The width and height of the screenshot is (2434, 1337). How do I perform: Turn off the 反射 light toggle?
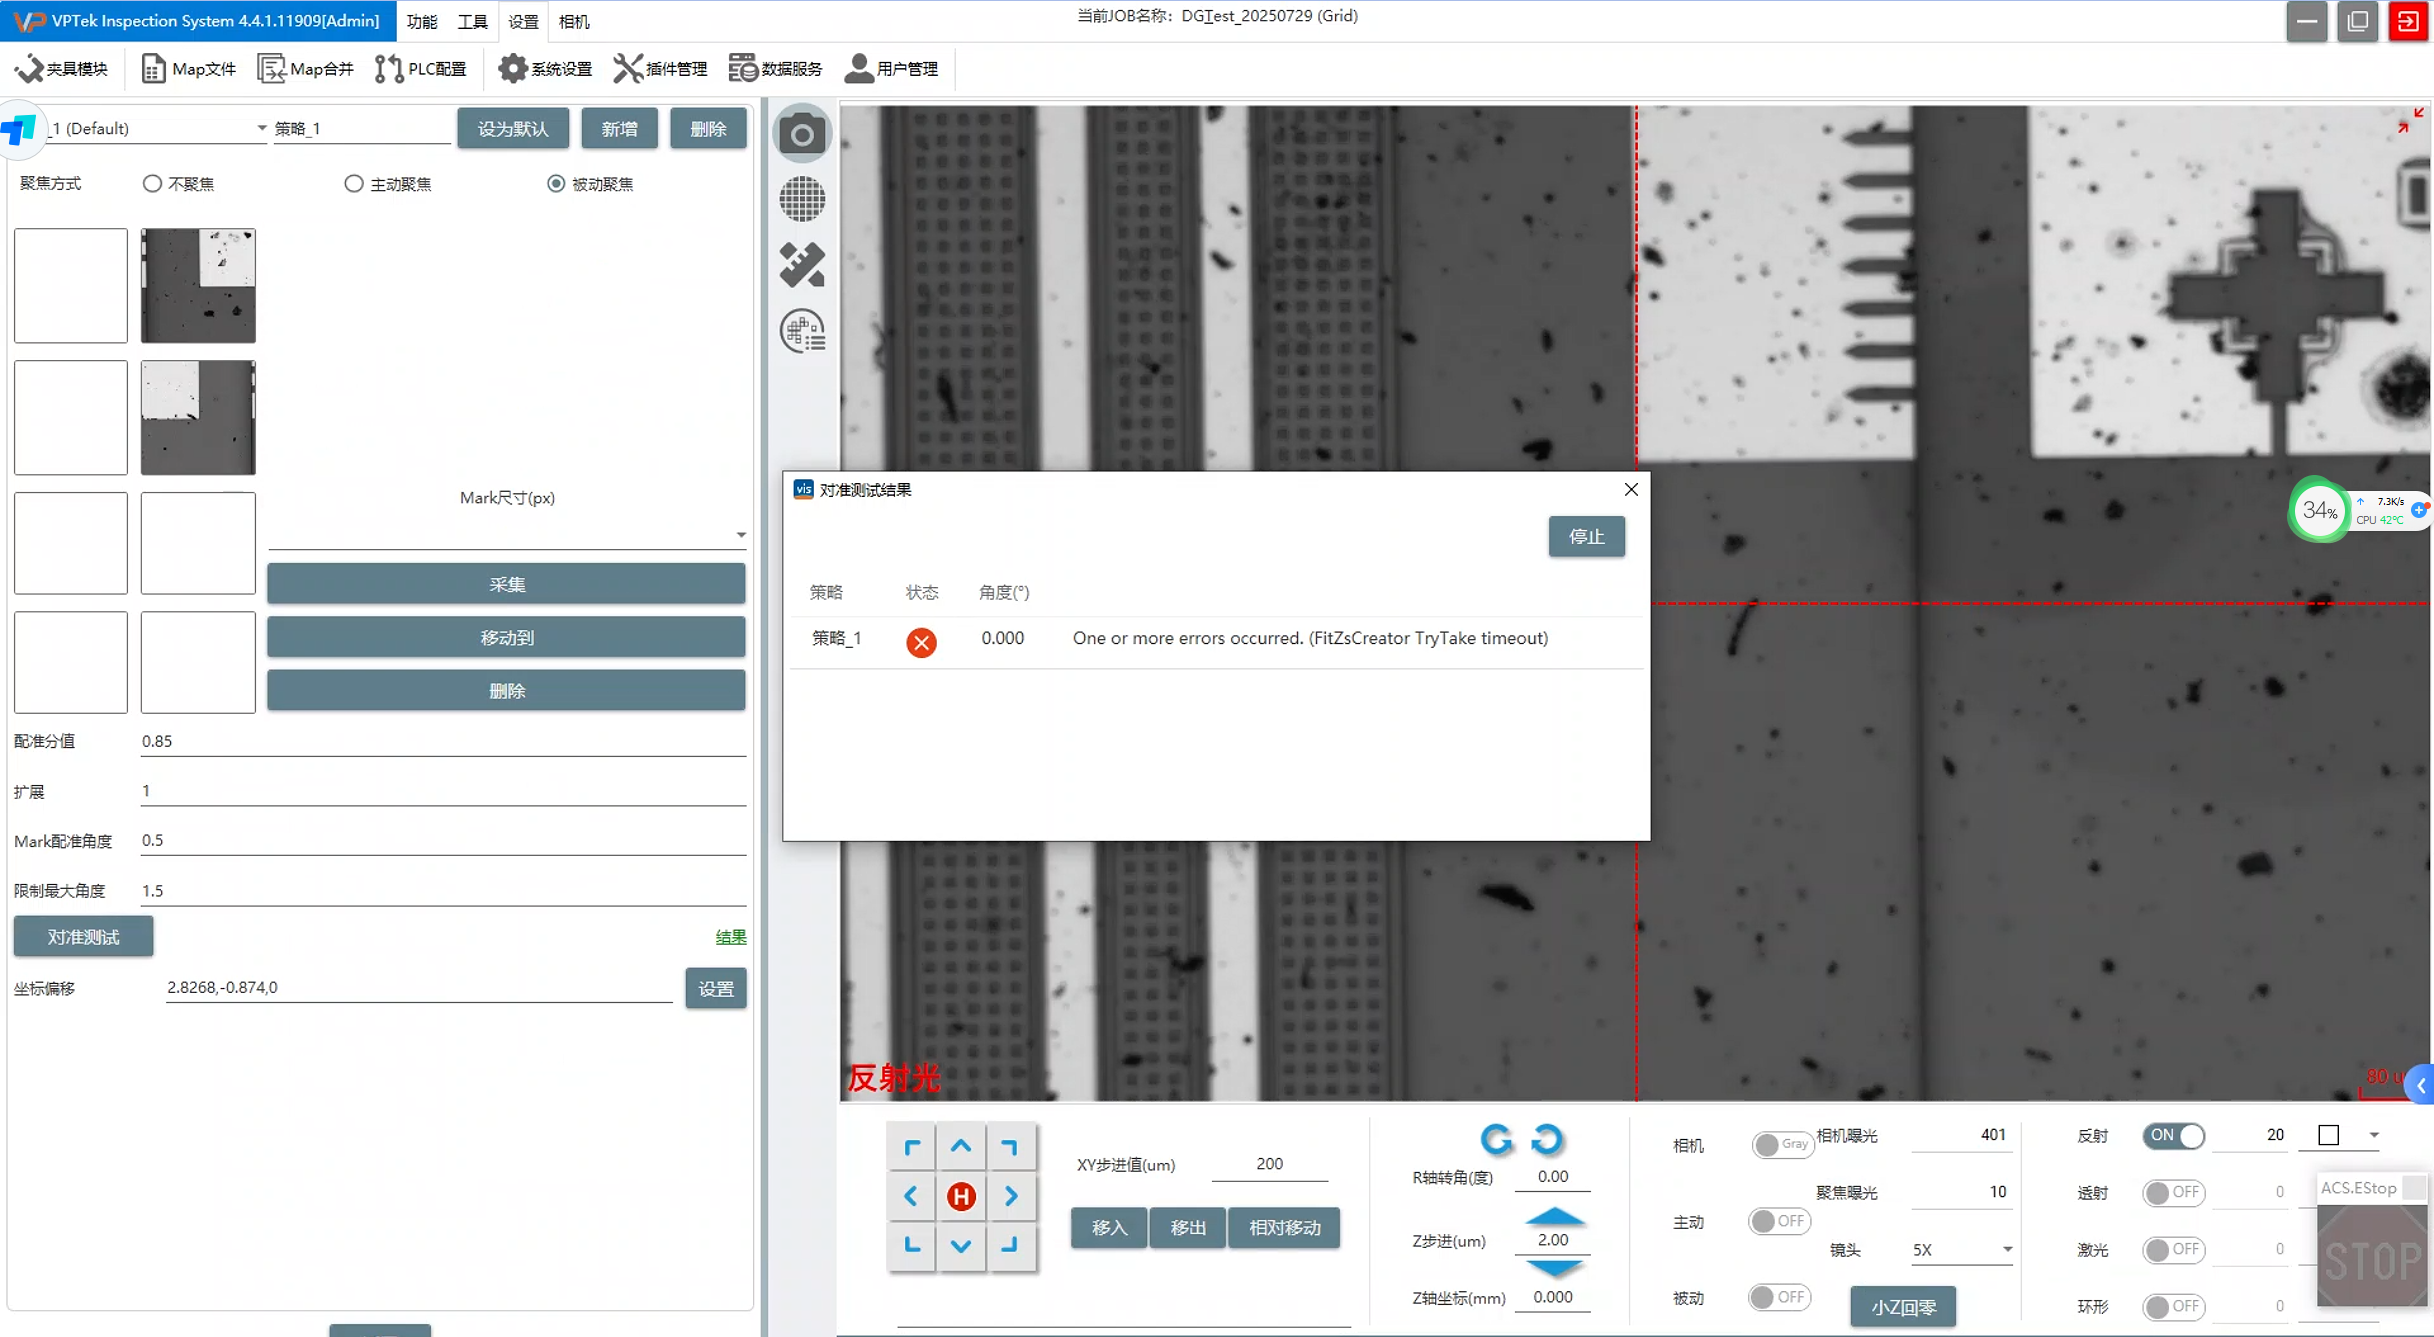[2173, 1136]
